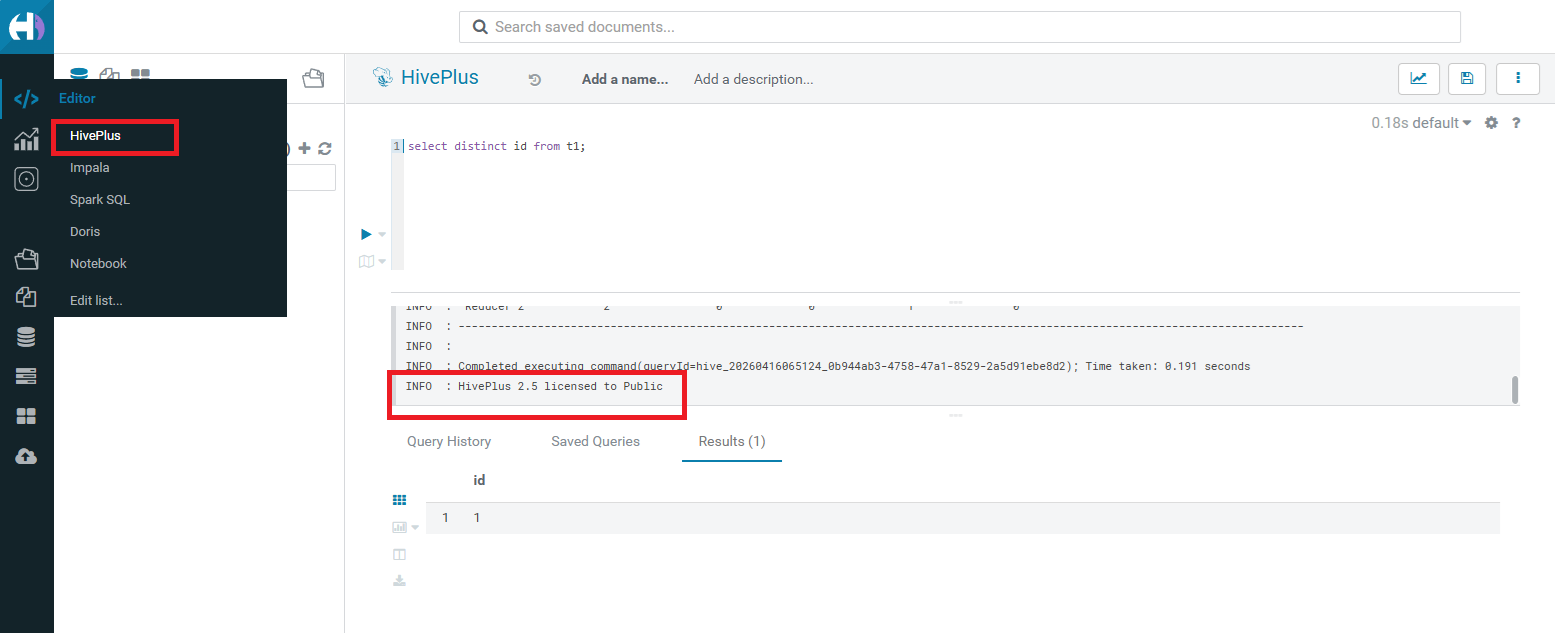Open the explain map icon
Screen dimensions: 1555x633
[366, 262]
